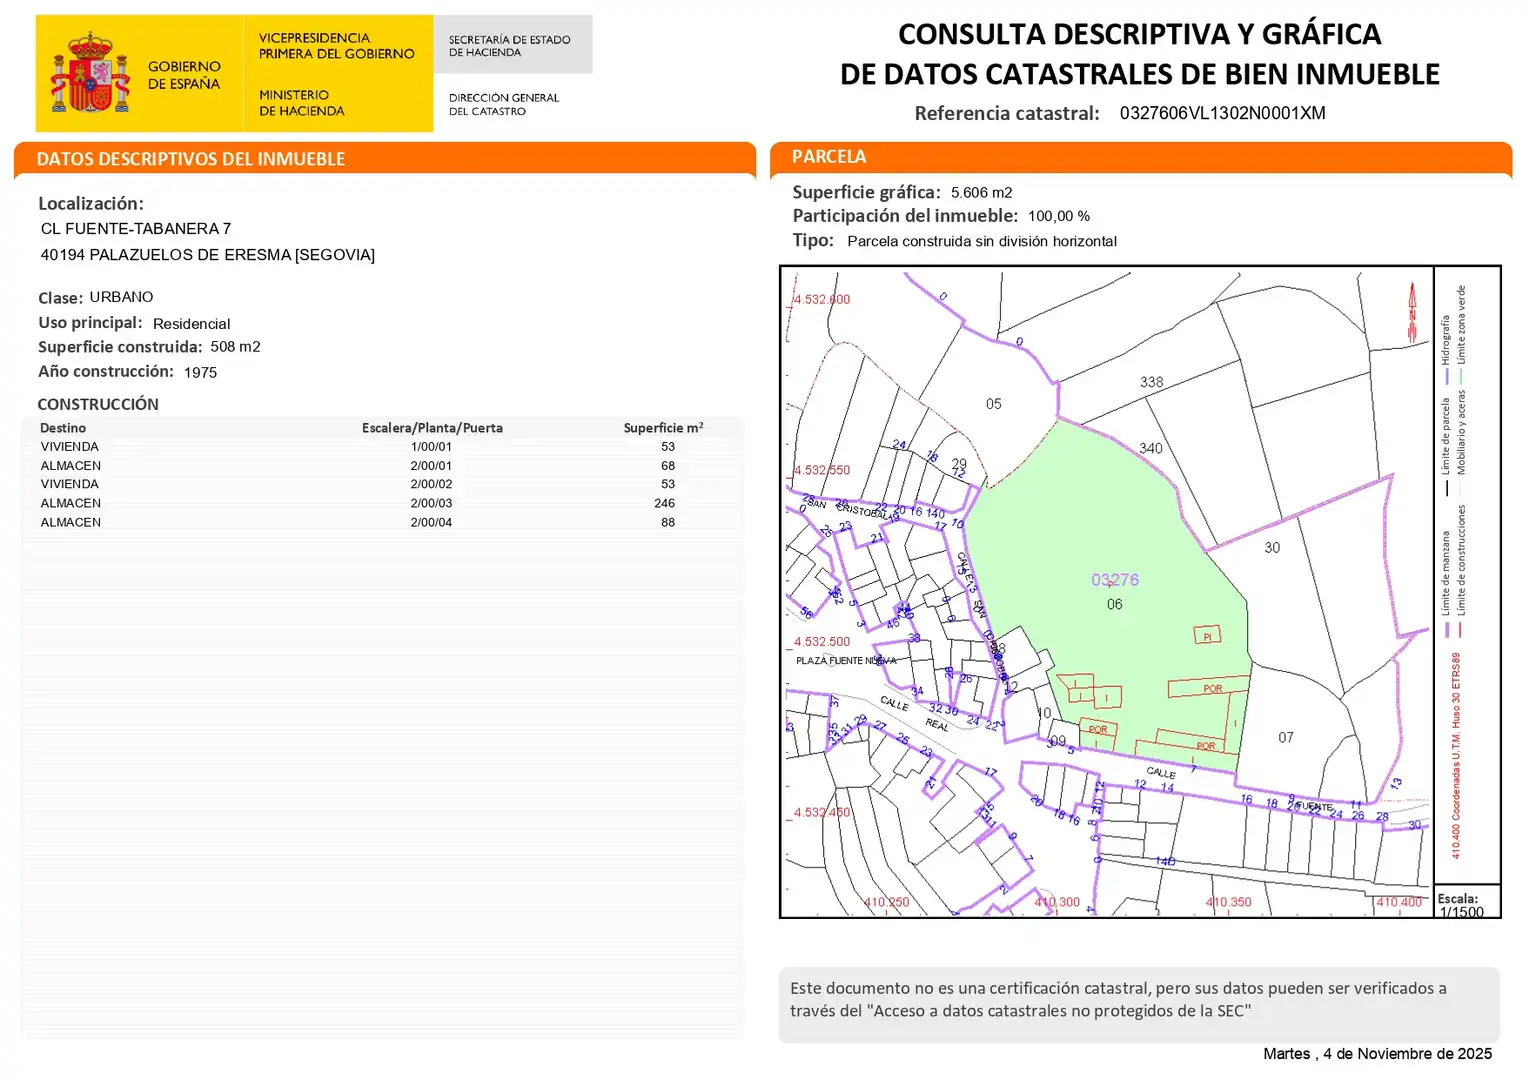Viewport: 1529px width, 1080px height.
Task: Click the Spanish coat of arms emblem
Action: (x=90, y=72)
